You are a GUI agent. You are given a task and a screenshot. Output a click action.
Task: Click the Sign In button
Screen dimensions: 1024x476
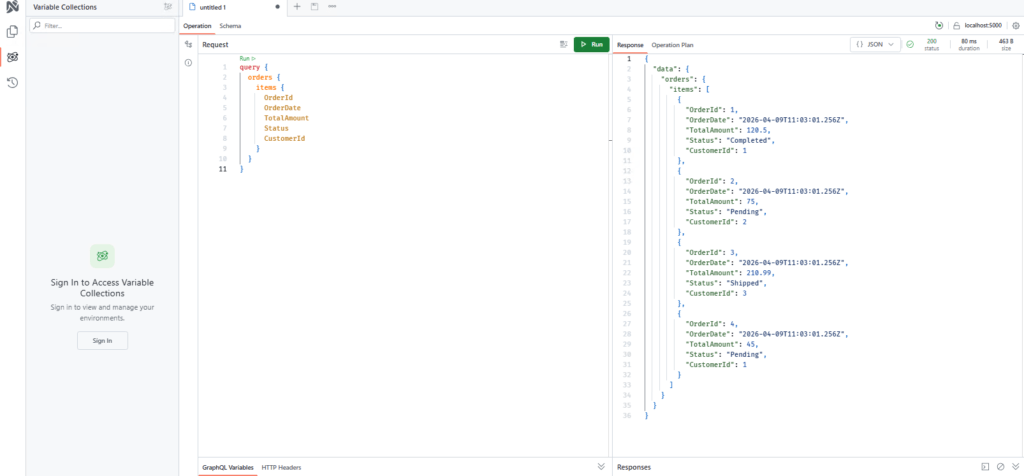[x=102, y=340]
